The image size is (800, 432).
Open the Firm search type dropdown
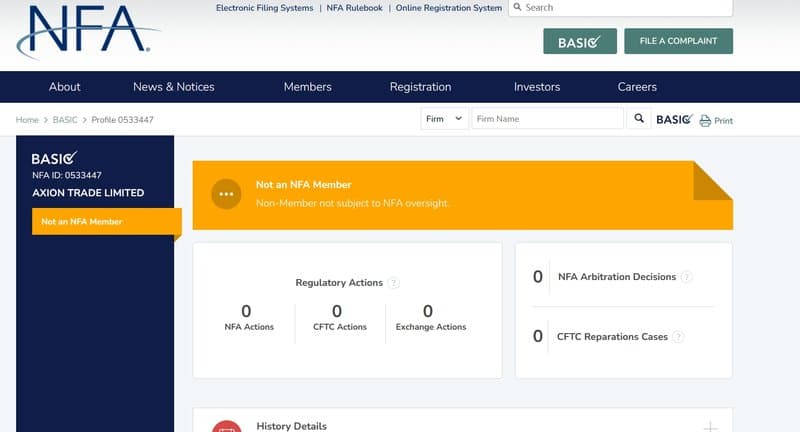click(x=444, y=118)
